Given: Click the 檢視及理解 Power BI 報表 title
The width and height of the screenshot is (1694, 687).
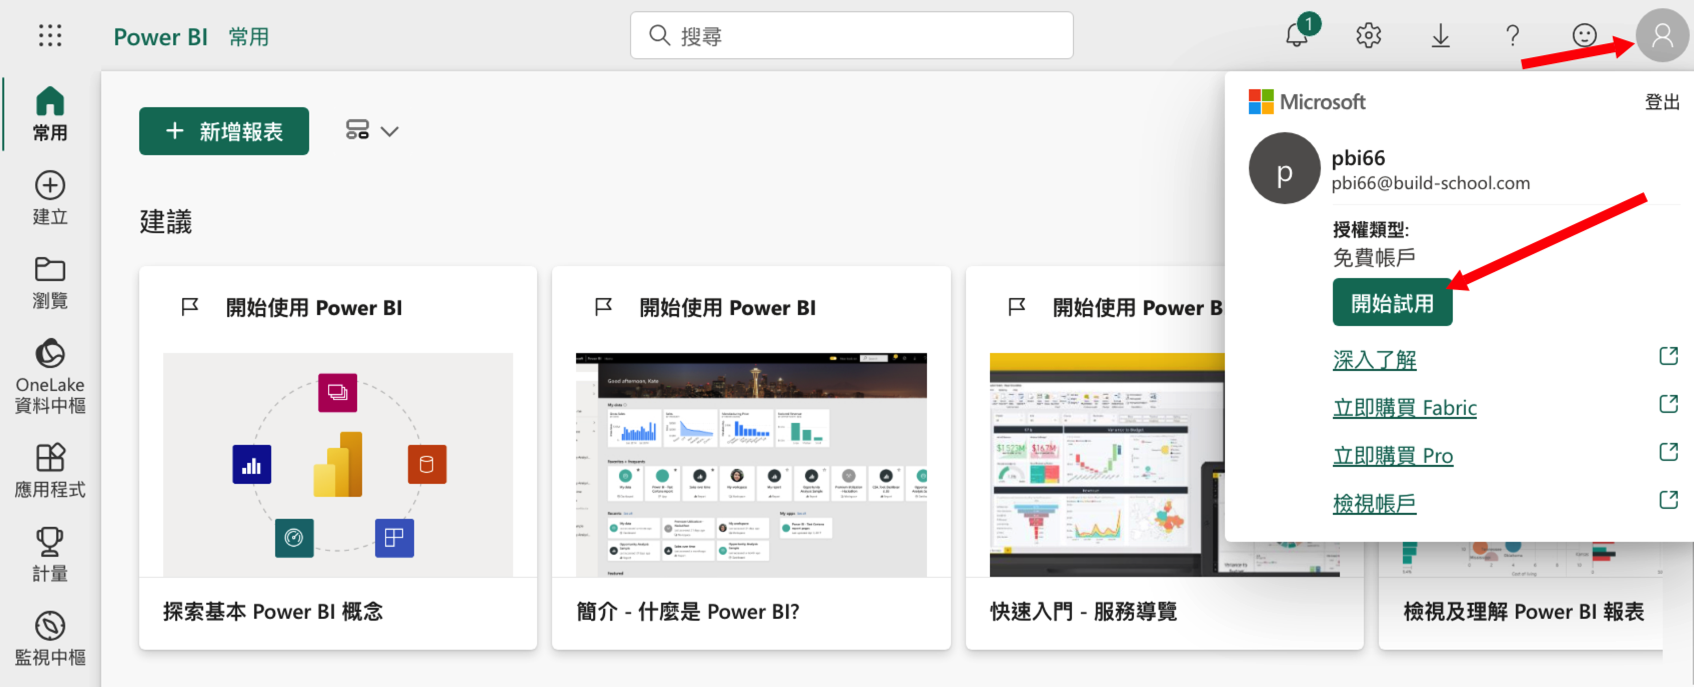Looking at the screenshot, I should pyautogui.click(x=1523, y=612).
